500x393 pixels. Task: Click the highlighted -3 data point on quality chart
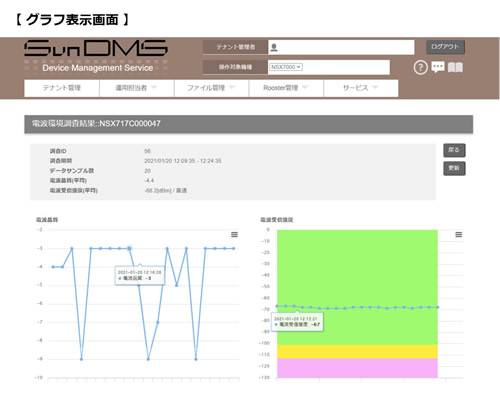point(129,248)
